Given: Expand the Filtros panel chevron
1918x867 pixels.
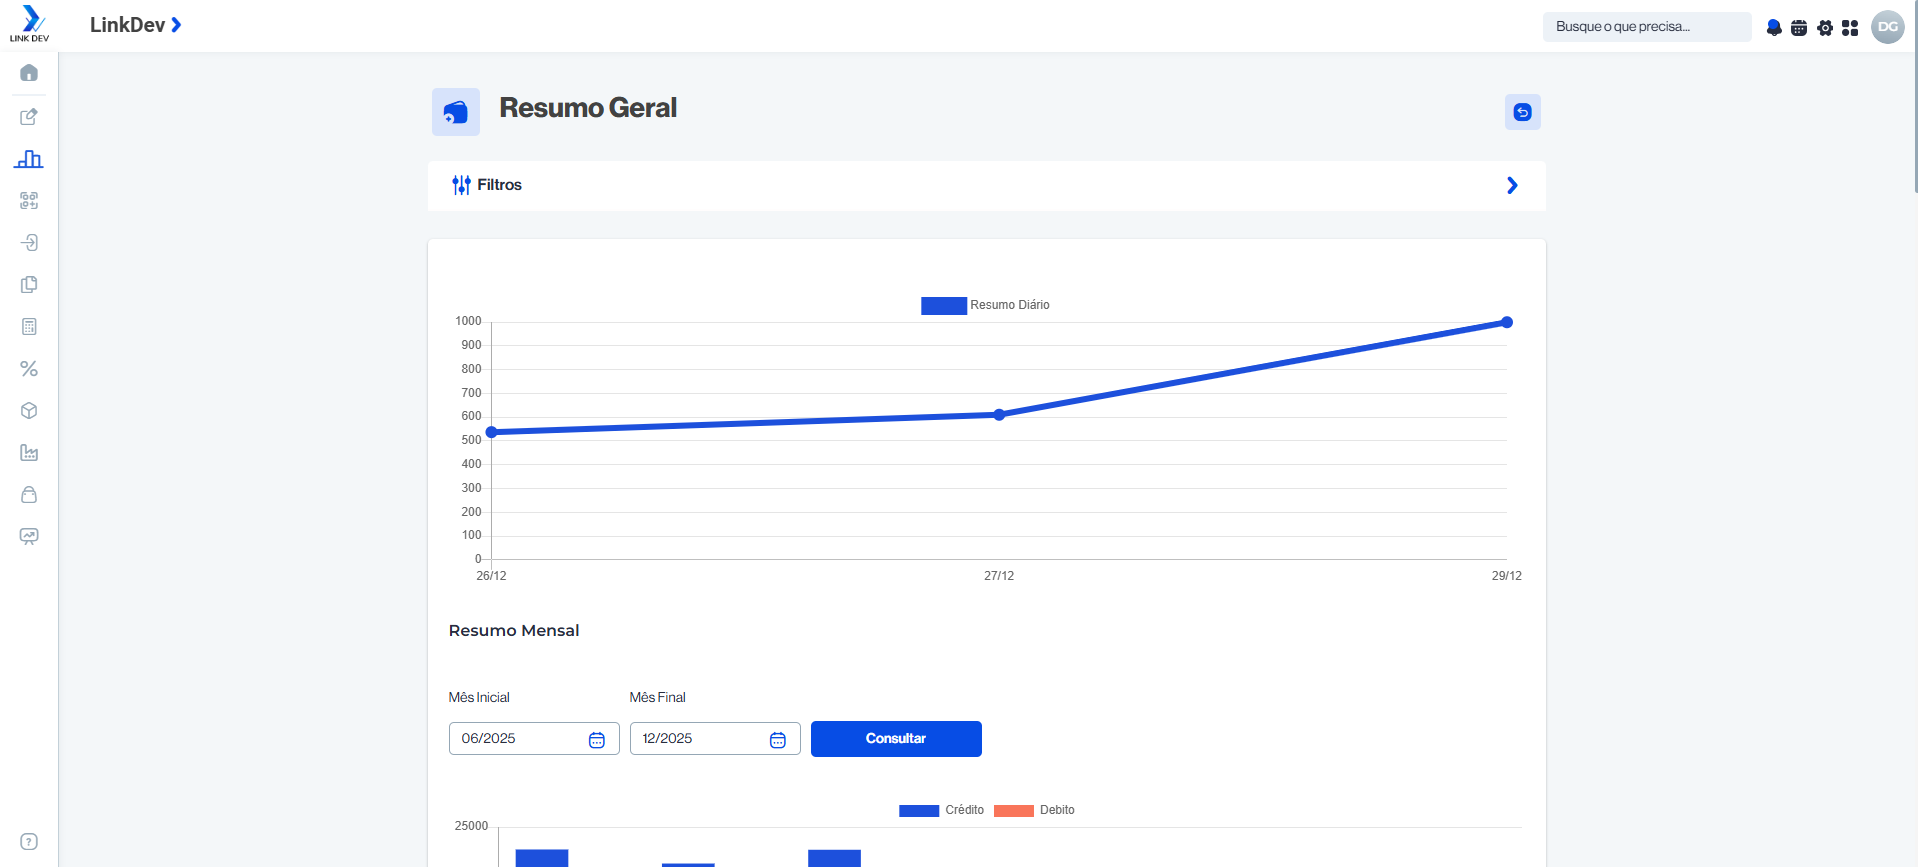Looking at the screenshot, I should click(x=1512, y=185).
